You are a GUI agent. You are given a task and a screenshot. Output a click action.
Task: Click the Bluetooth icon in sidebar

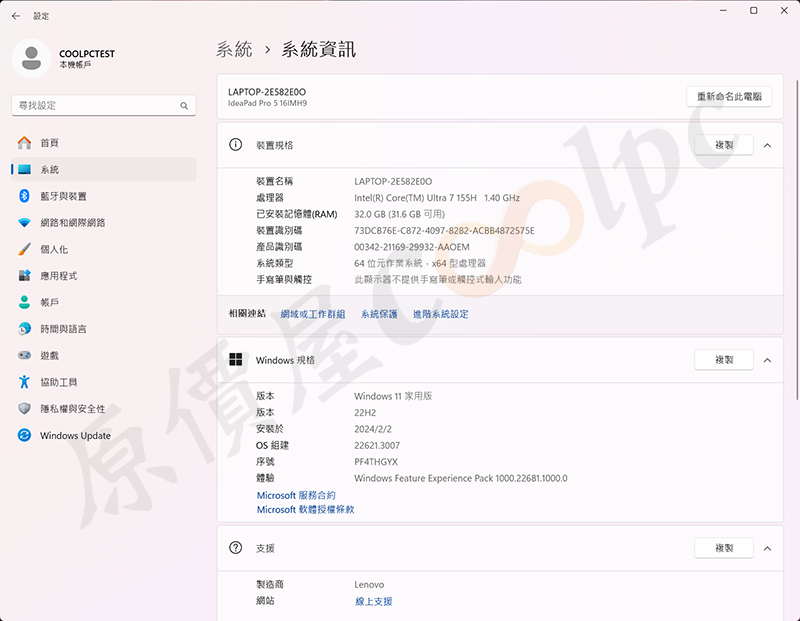pyautogui.click(x=24, y=196)
